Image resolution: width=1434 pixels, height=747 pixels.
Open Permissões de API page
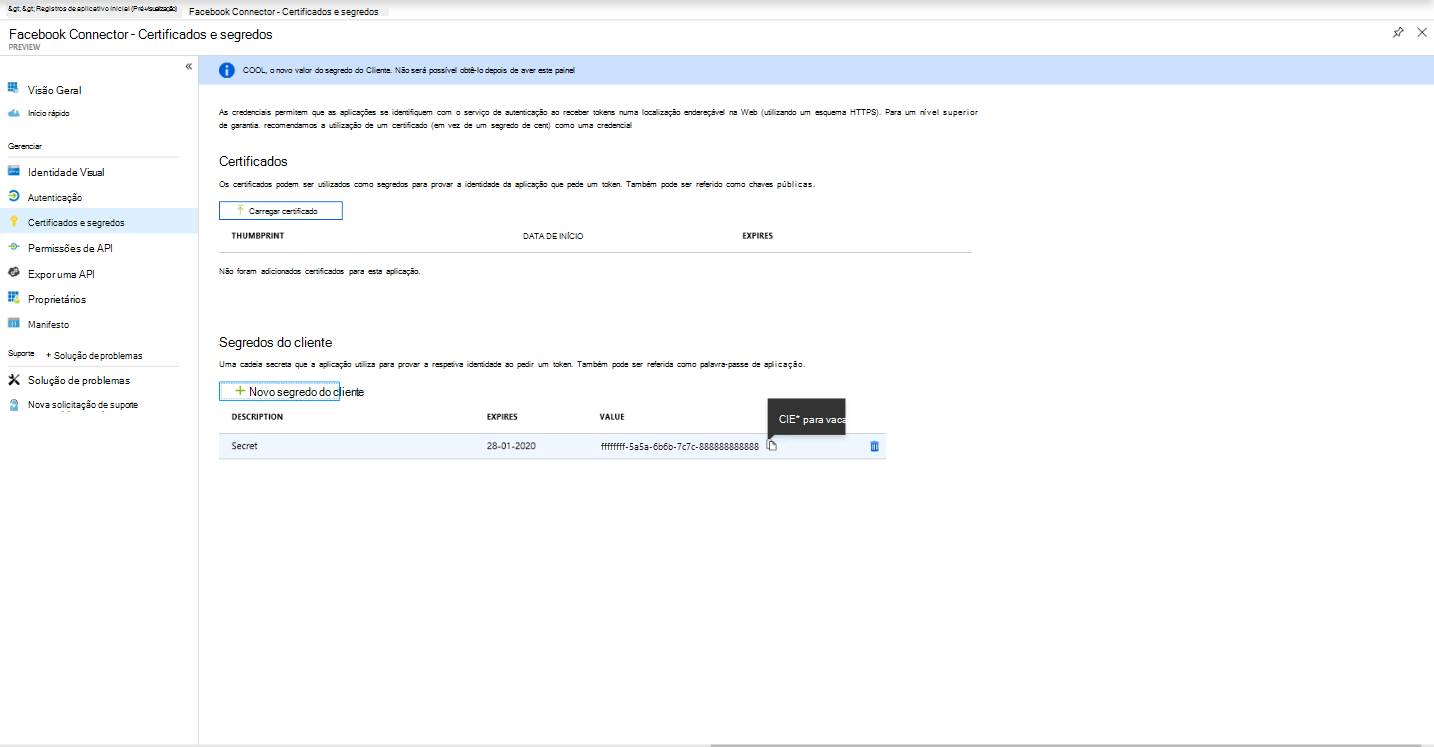(70, 248)
